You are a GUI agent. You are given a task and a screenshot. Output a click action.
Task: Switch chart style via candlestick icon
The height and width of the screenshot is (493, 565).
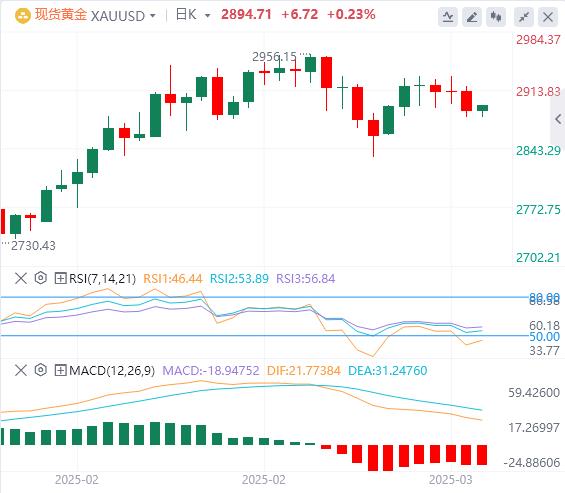(496, 17)
